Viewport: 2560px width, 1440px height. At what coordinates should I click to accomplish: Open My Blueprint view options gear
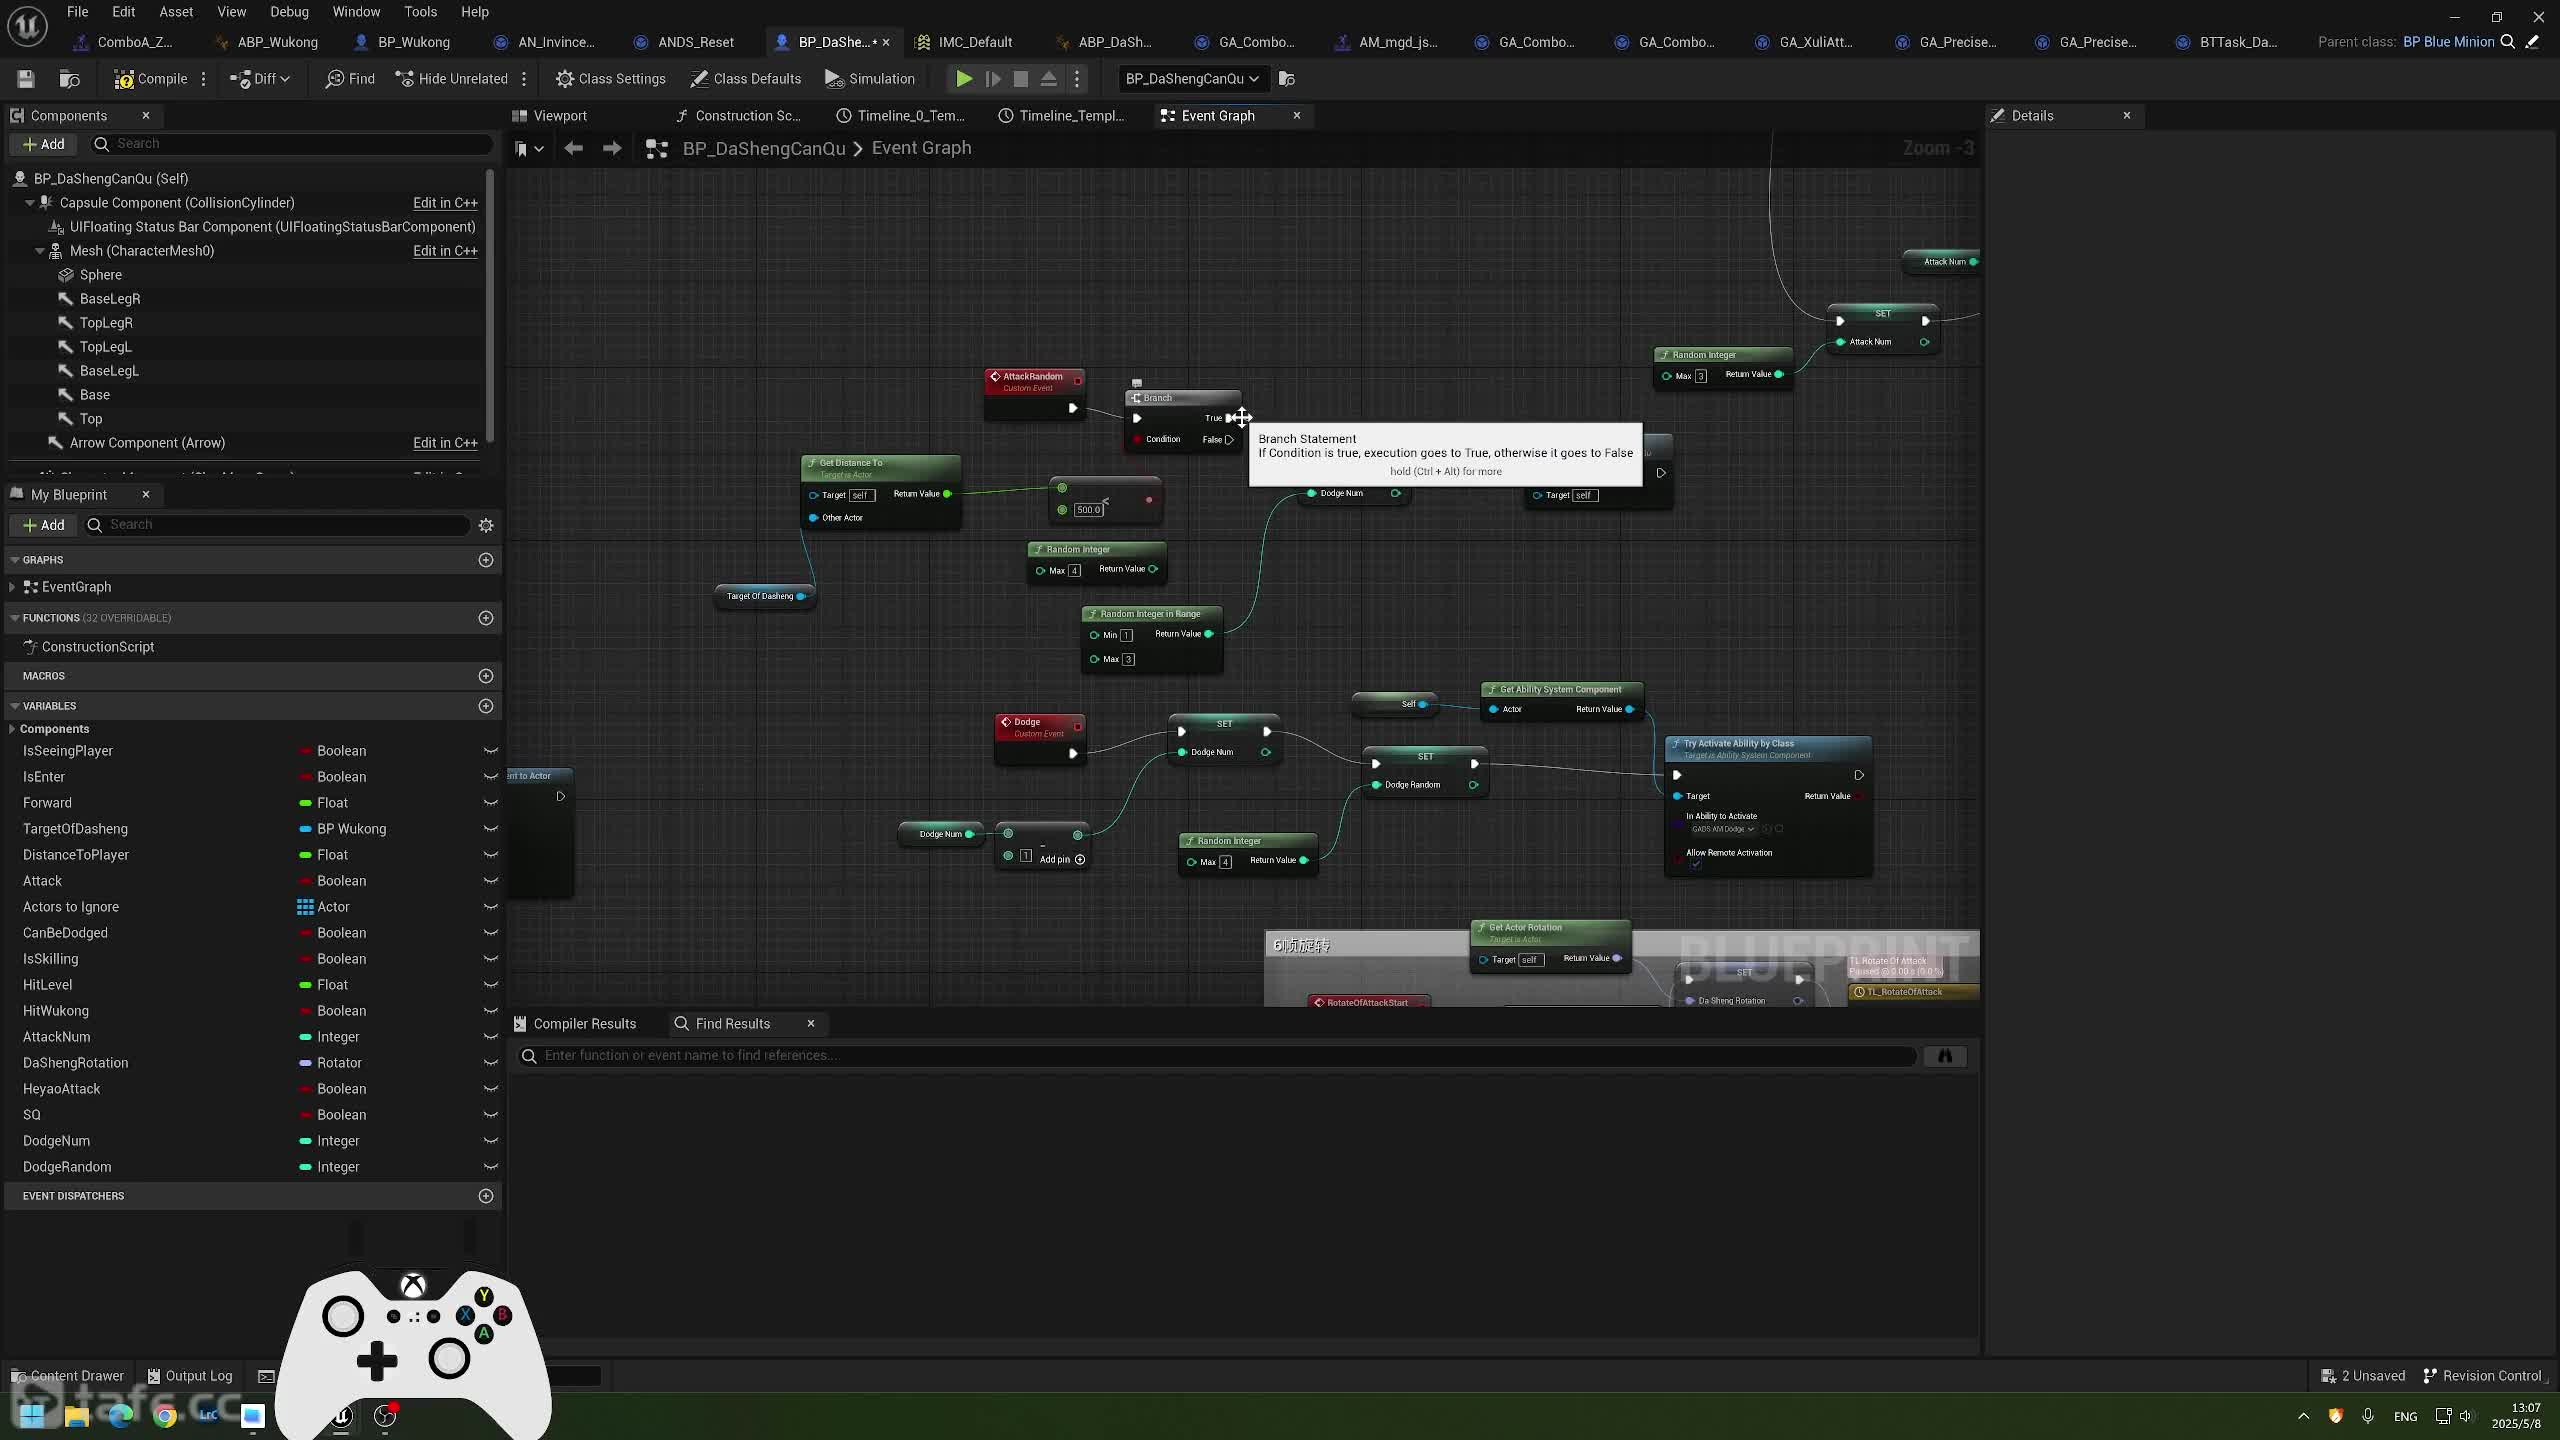tap(486, 525)
